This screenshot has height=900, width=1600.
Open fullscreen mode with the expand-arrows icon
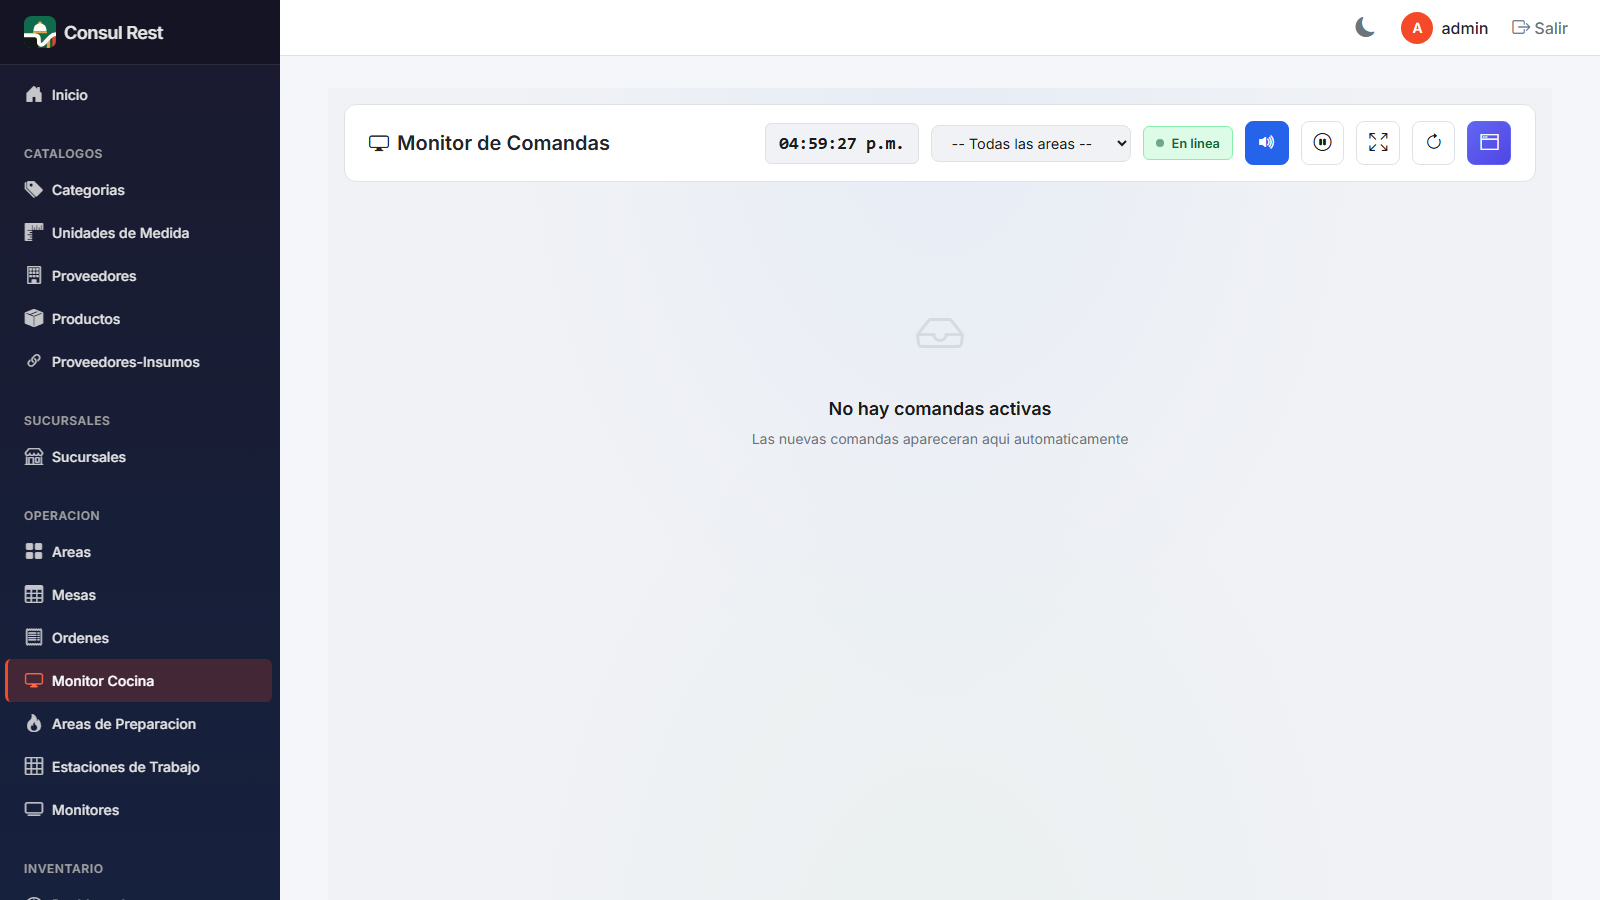click(x=1378, y=143)
